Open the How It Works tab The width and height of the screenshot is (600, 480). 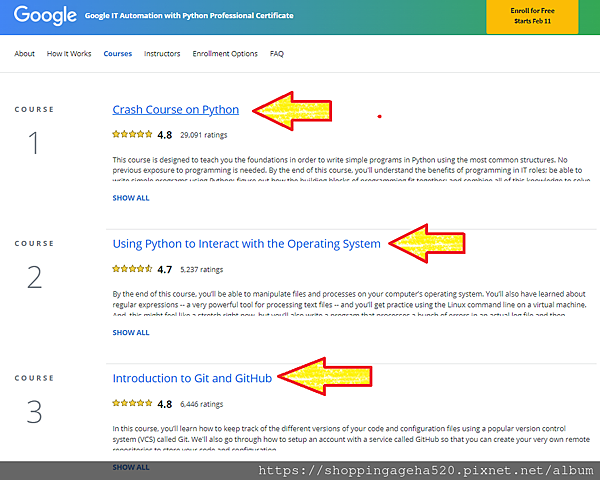69,54
